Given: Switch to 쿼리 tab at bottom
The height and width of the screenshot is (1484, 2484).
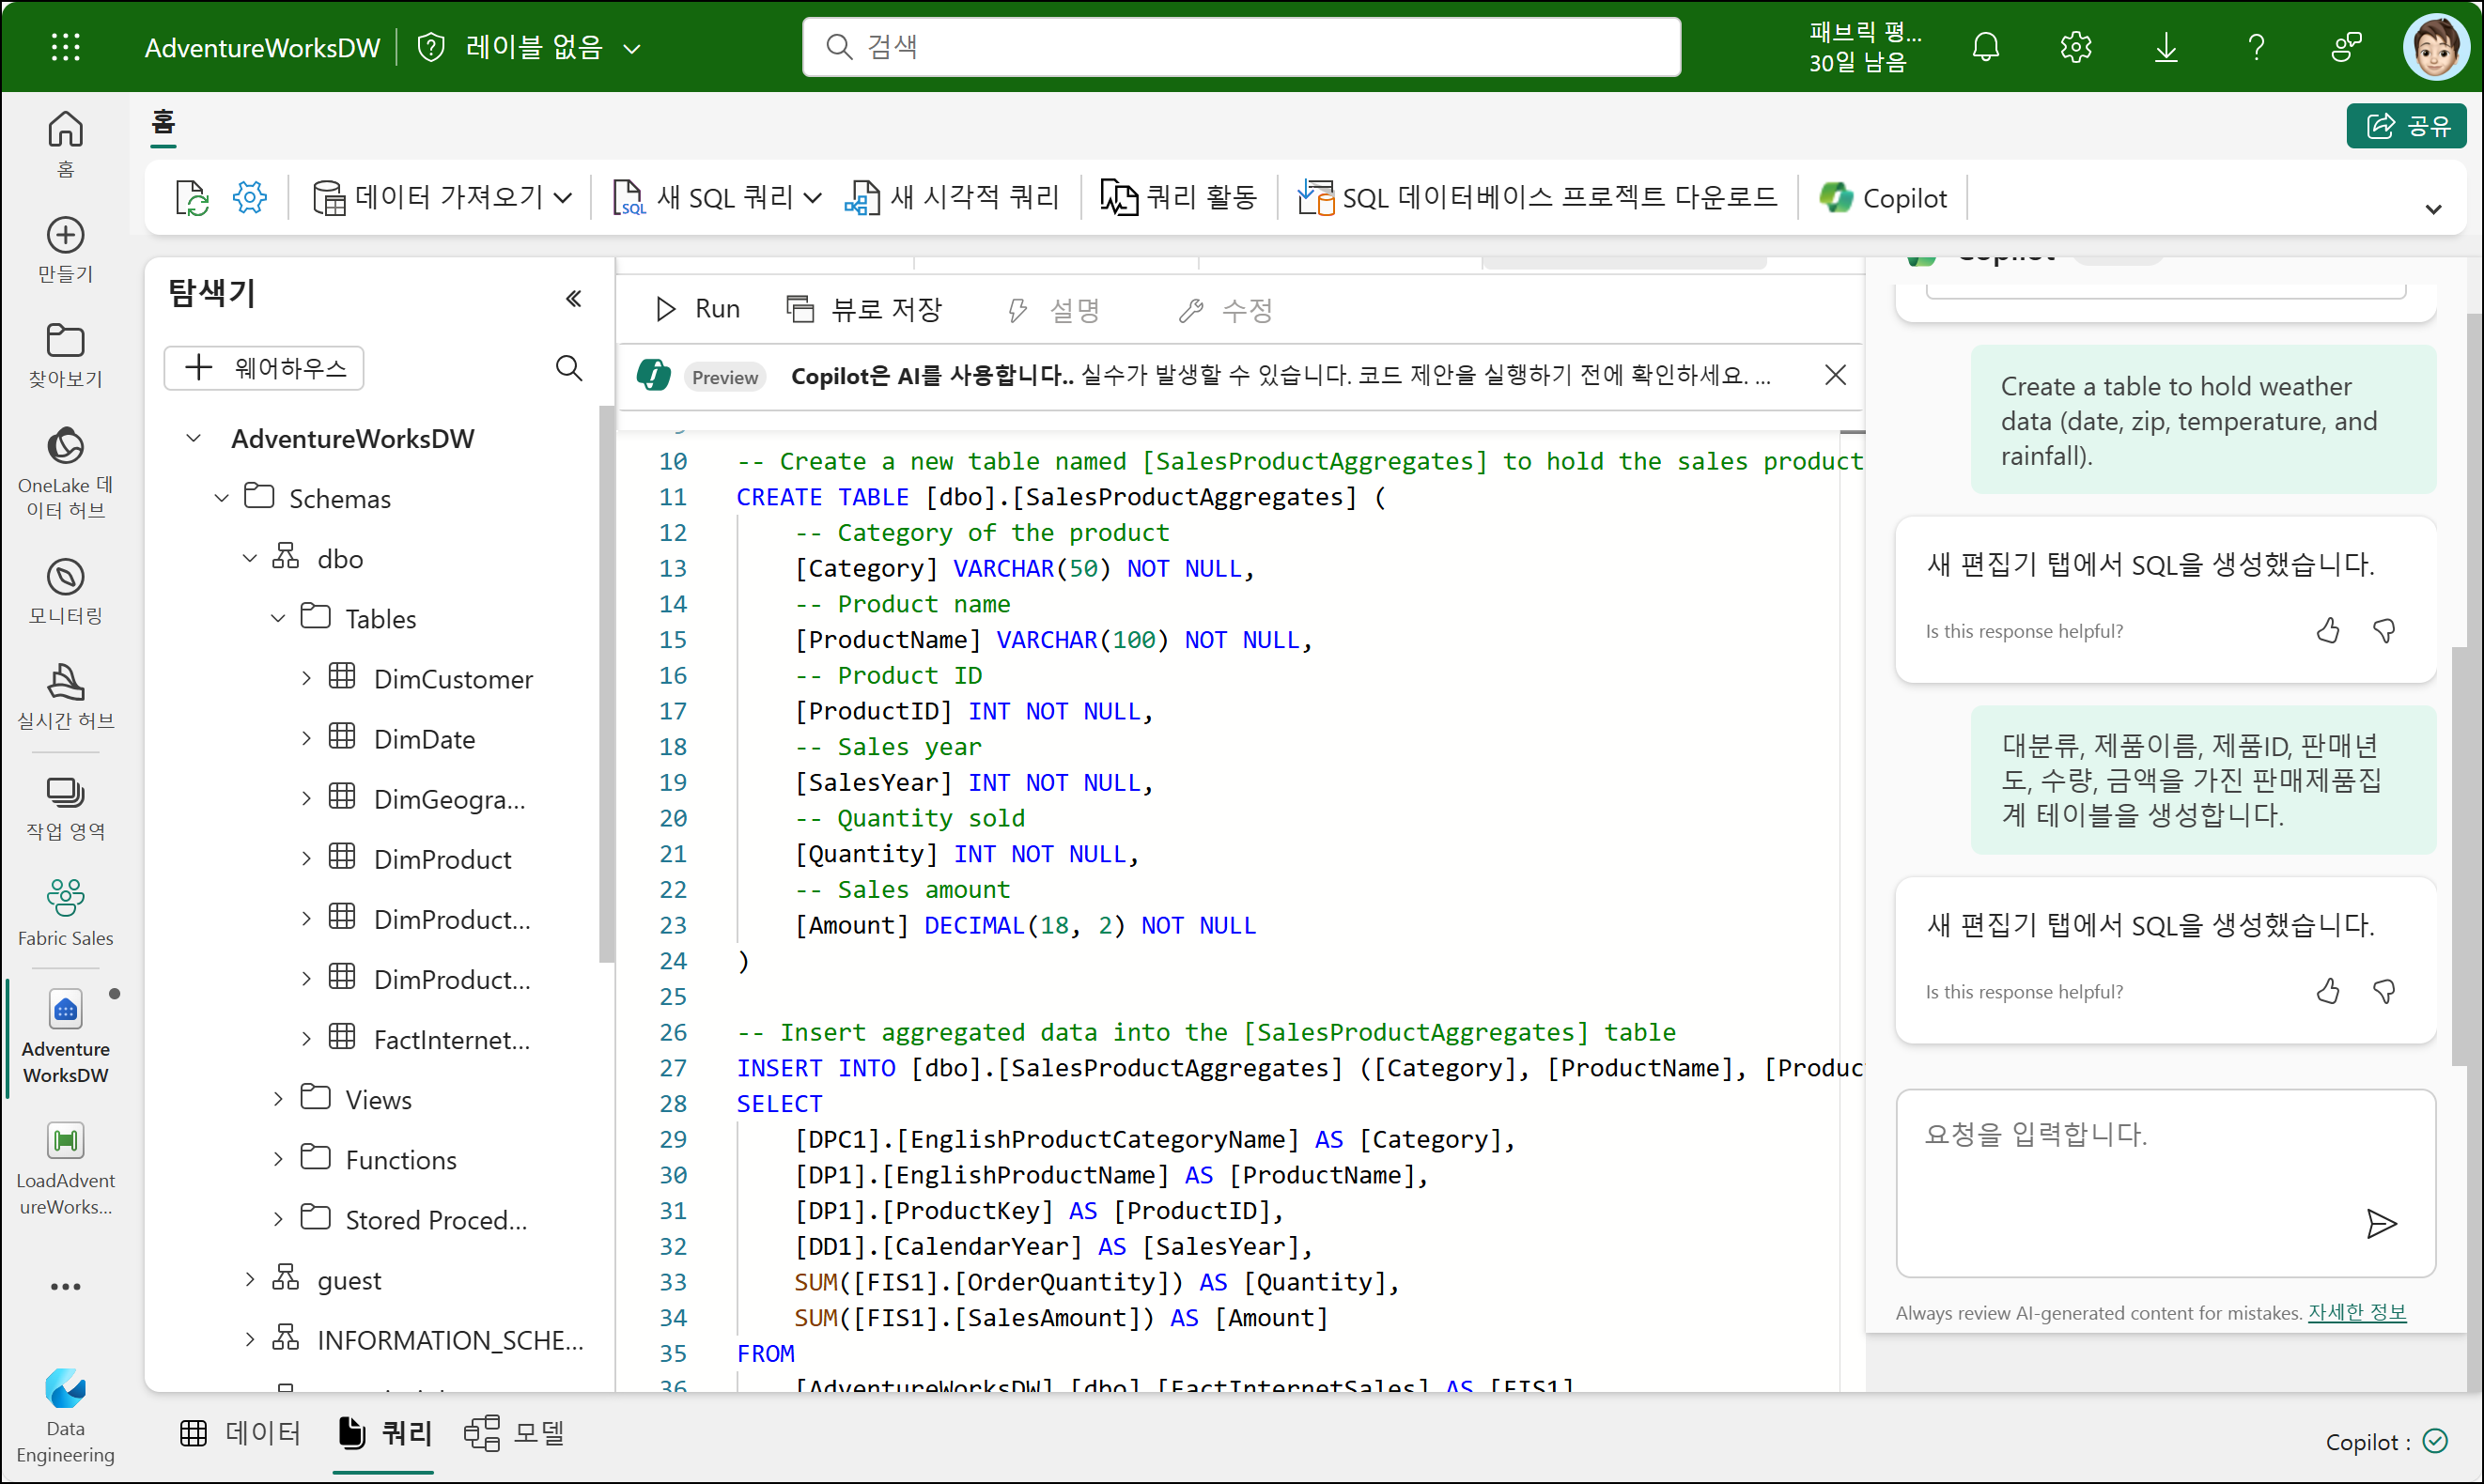Looking at the screenshot, I should [384, 1433].
